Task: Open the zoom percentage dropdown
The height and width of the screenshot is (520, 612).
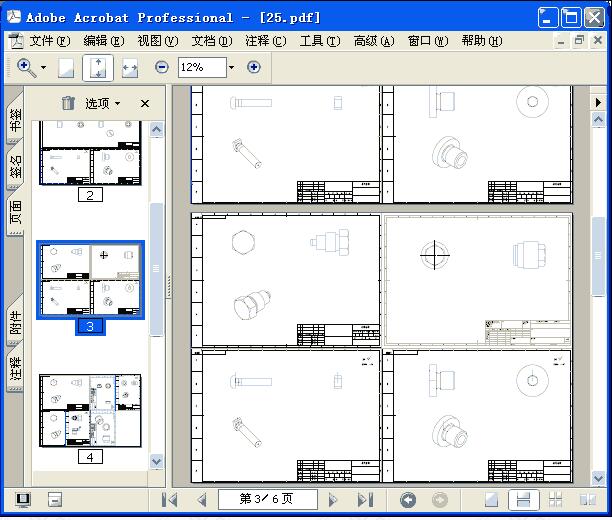Action: click(231, 67)
